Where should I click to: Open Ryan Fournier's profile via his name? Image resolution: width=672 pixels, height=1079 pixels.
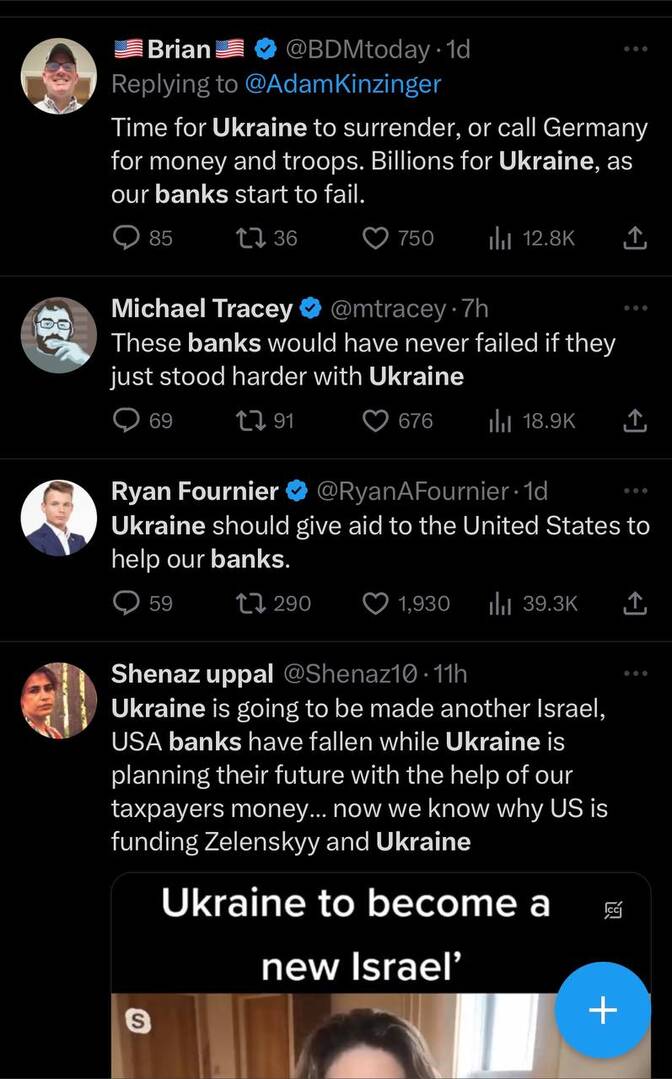pyautogui.click(x=195, y=491)
